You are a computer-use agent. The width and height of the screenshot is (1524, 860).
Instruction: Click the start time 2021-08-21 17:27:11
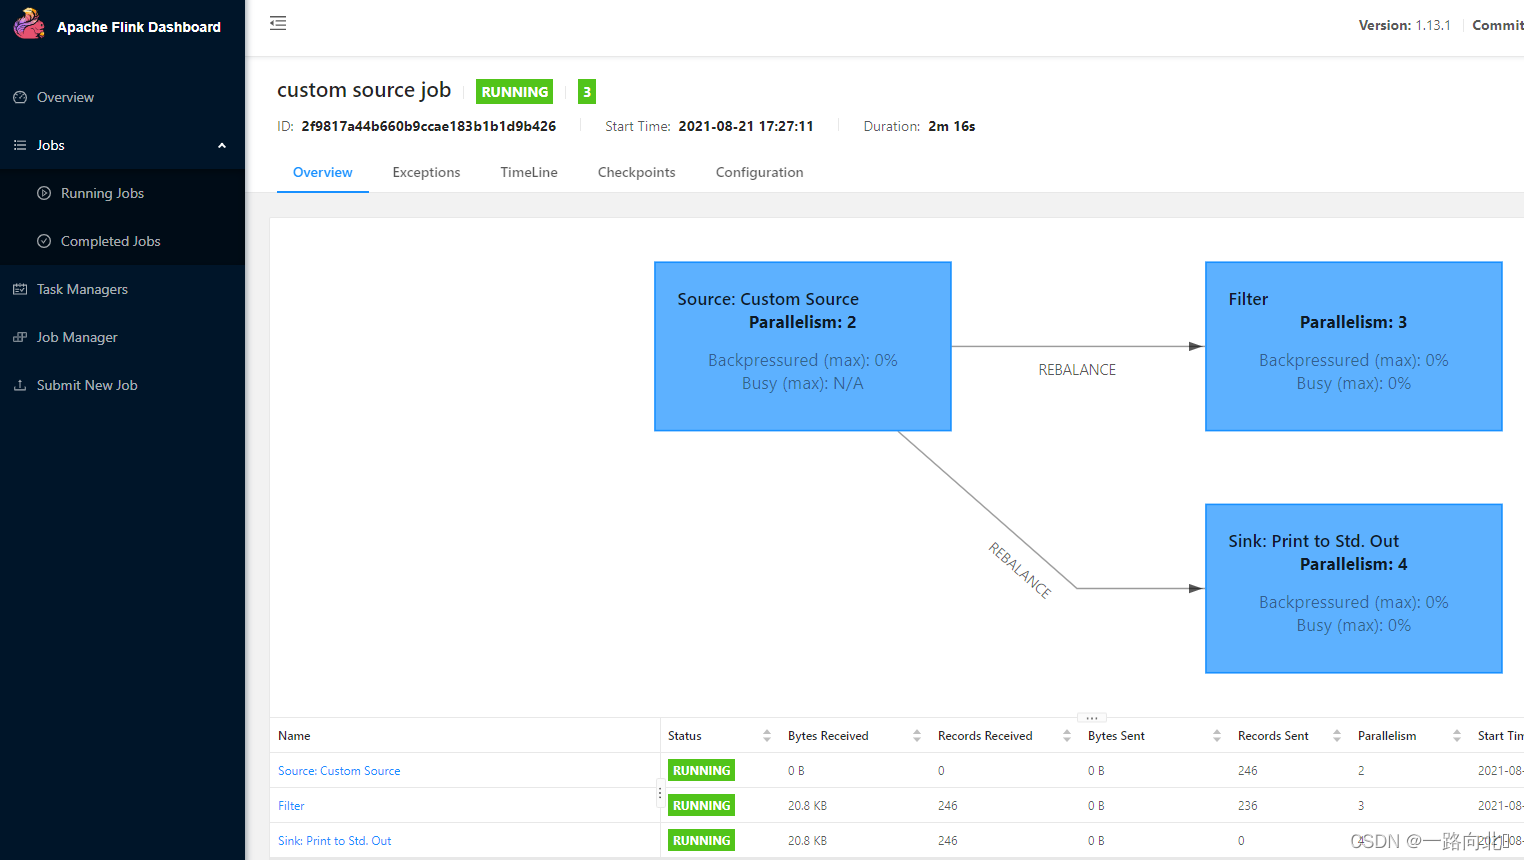point(746,126)
